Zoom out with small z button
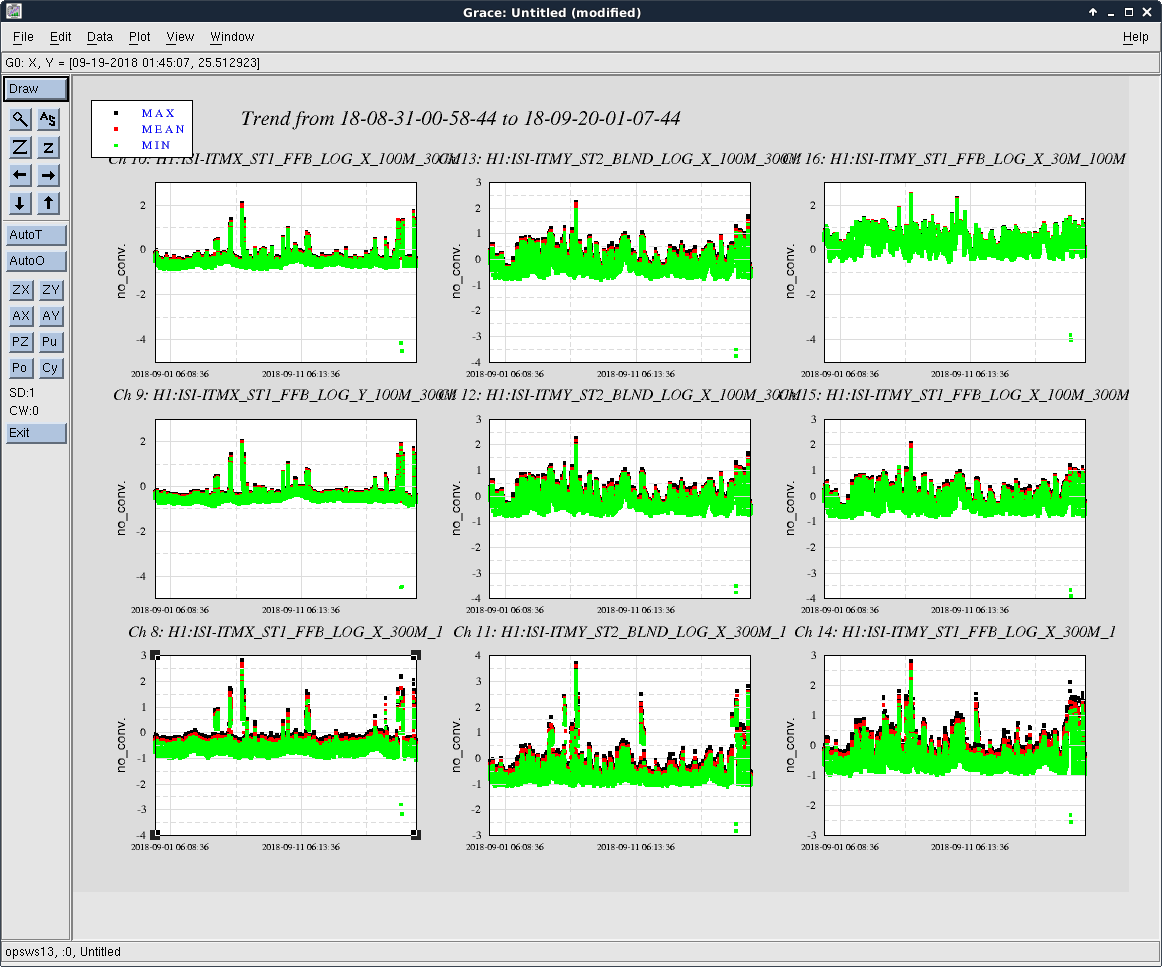This screenshot has width=1162, height=967. 48,147
